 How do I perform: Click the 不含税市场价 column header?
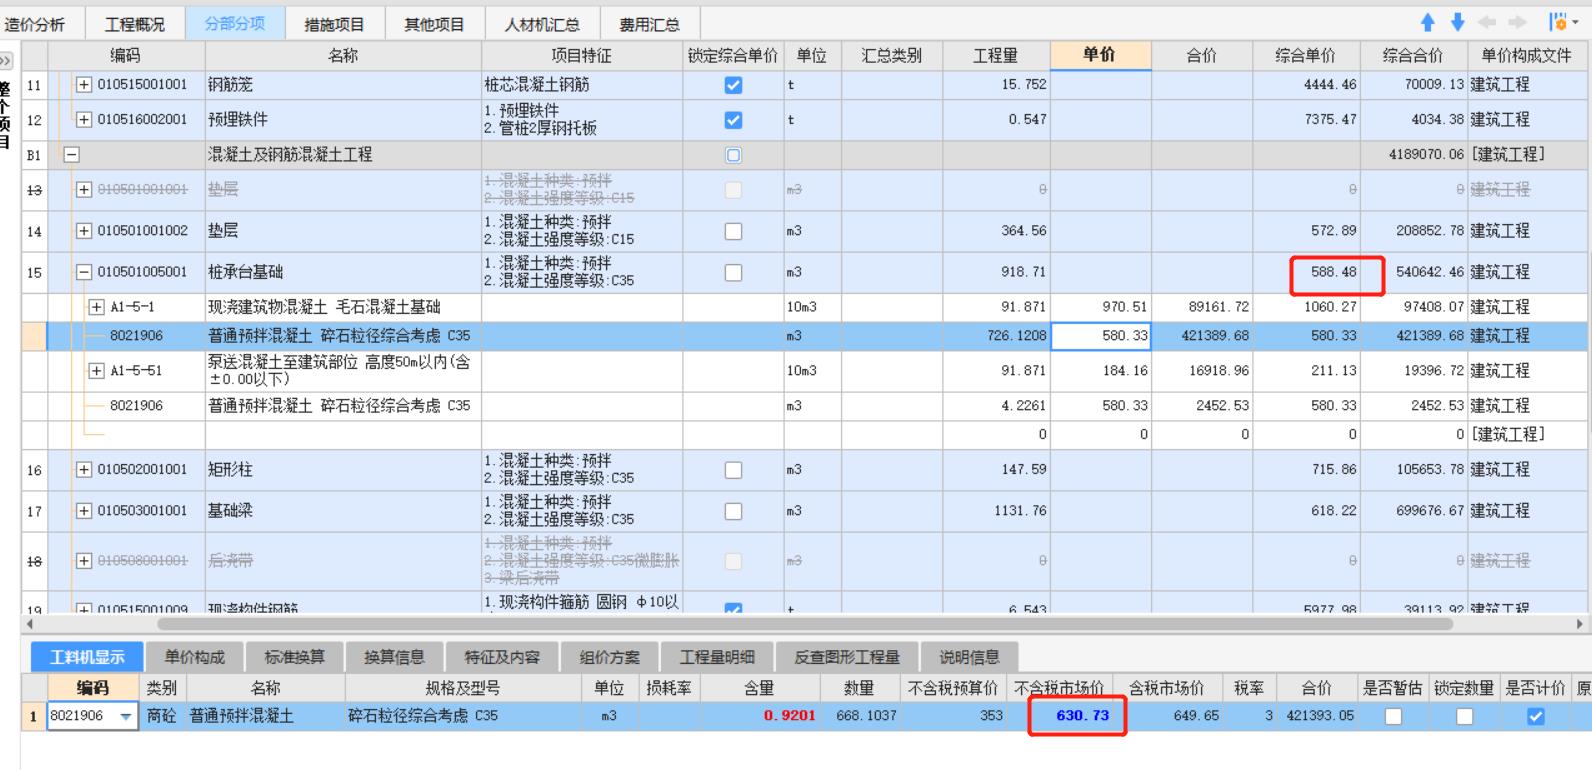[x=1059, y=688]
